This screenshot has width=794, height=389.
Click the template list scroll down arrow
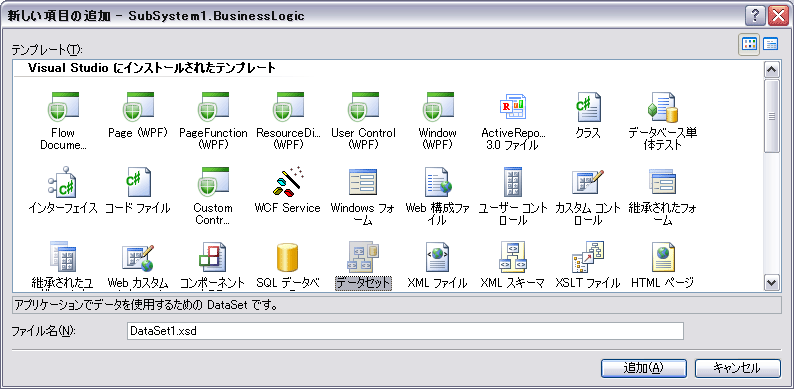click(772, 282)
